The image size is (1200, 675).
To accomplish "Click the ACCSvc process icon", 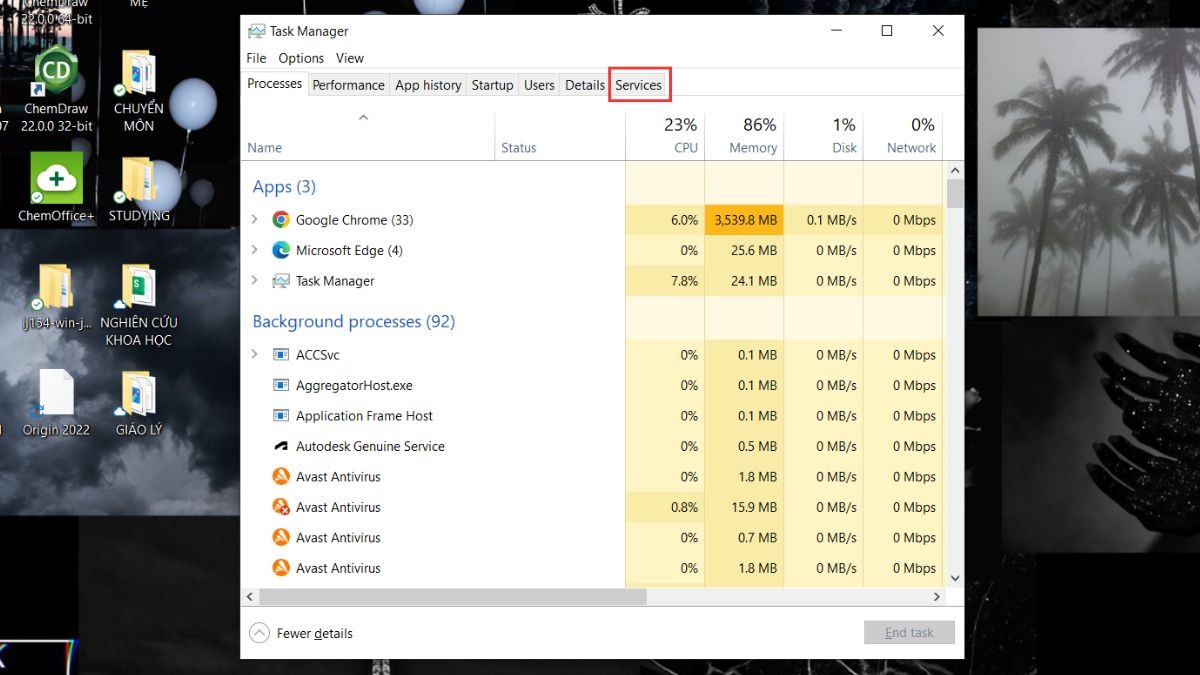I will [281, 355].
